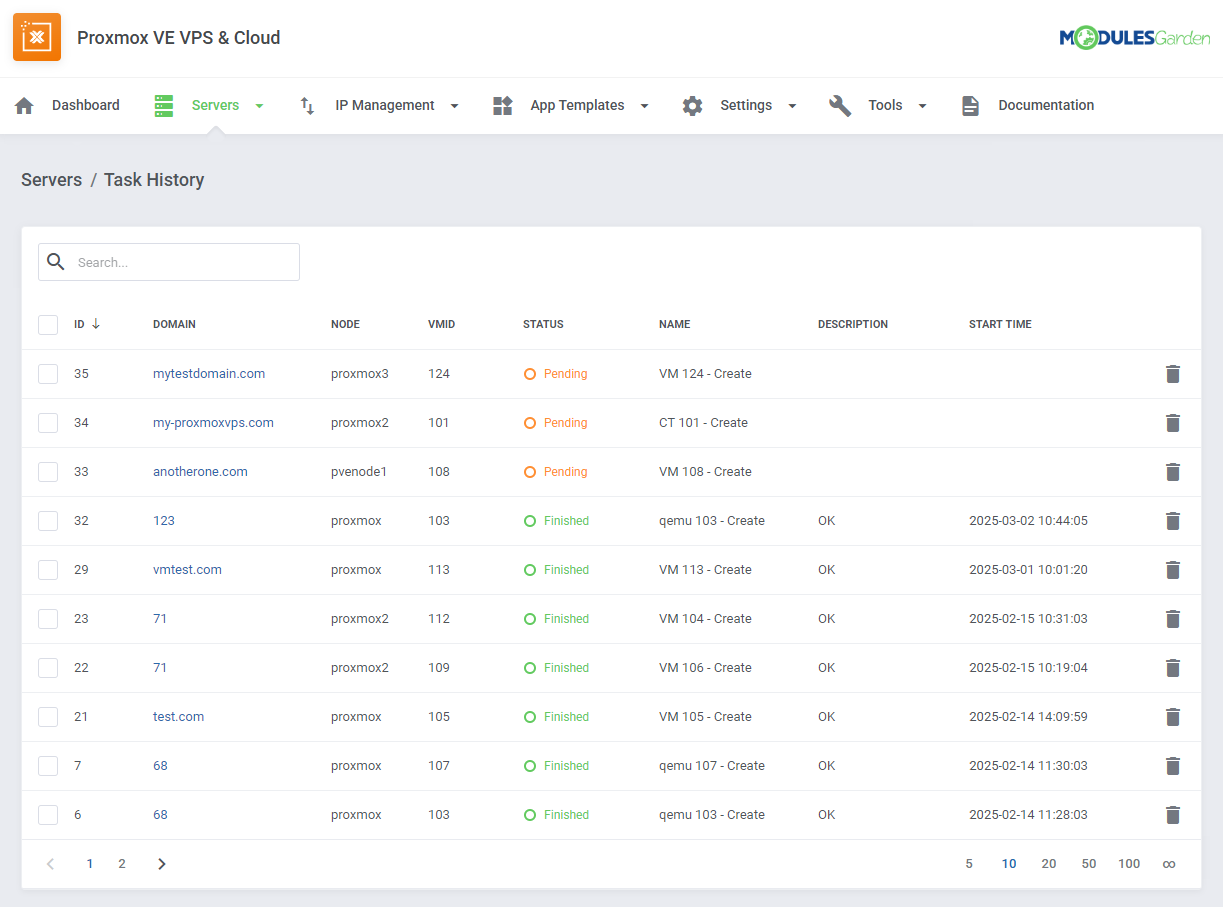The image size is (1223, 907).
Task: Open the Settings dropdown arrow
Action: pos(792,105)
